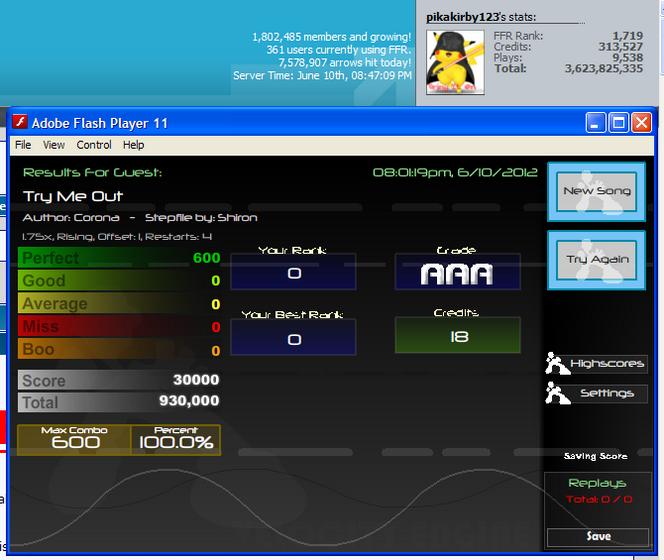The width and height of the screenshot is (664, 560).
Task: Click the Credits value box showing 18
Action: [x=457, y=335]
